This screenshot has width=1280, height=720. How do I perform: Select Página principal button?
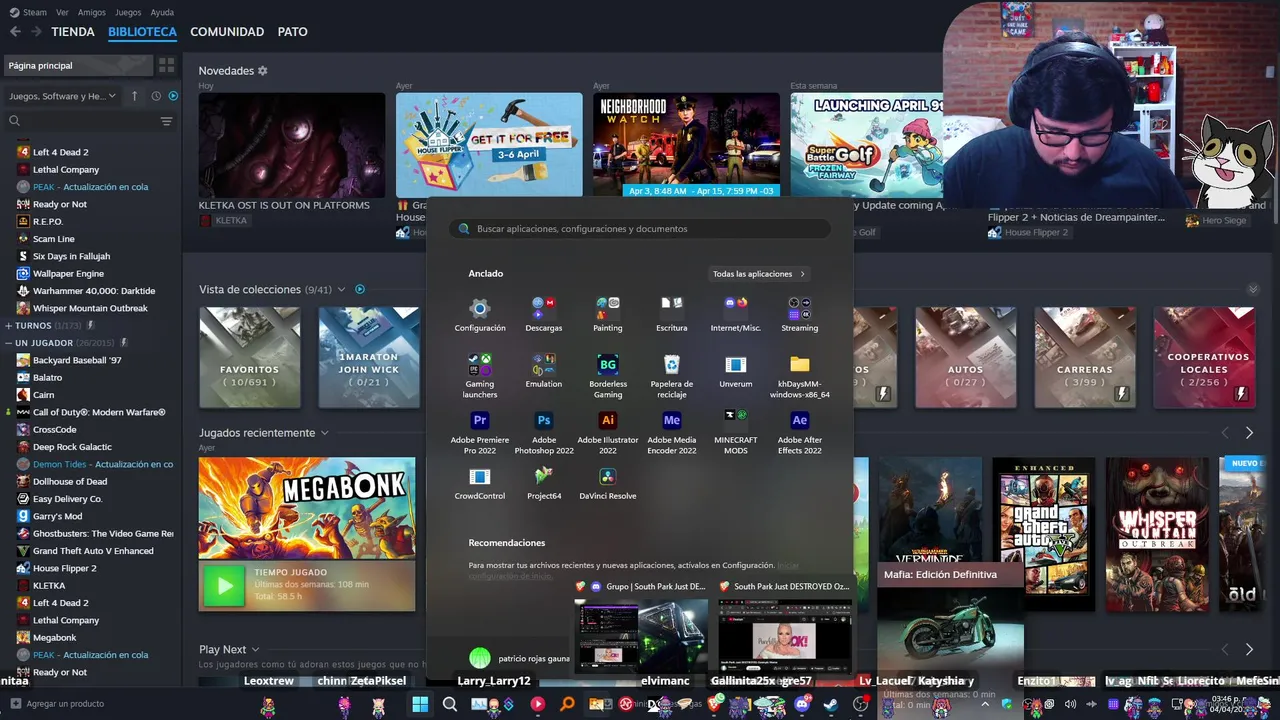tap(78, 65)
